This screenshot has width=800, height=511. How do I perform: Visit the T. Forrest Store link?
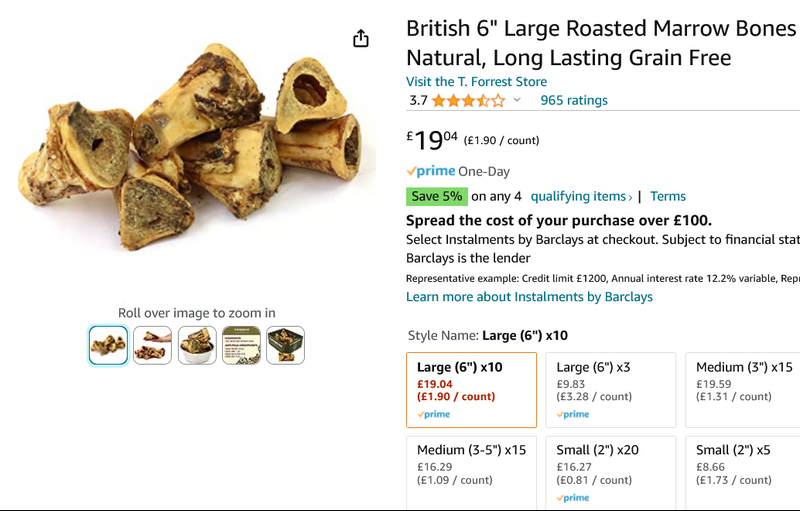tap(476, 81)
